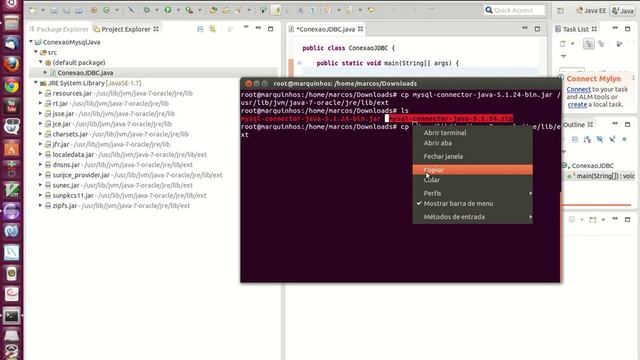Open the New Task dropdown arrow
Image resolution: width=640 pixels, height=360 pixels.
click(572, 44)
